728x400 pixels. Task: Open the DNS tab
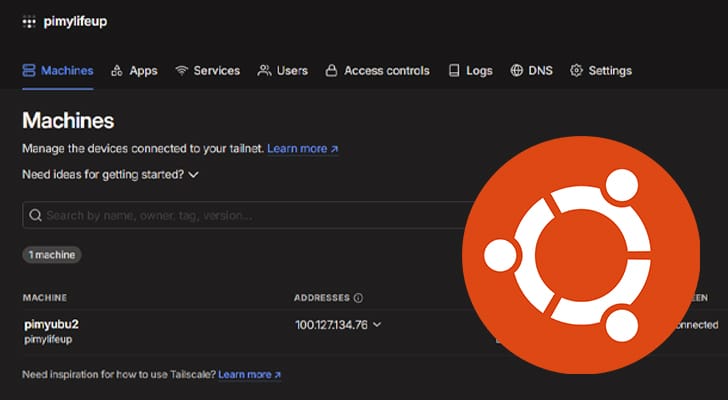click(532, 71)
